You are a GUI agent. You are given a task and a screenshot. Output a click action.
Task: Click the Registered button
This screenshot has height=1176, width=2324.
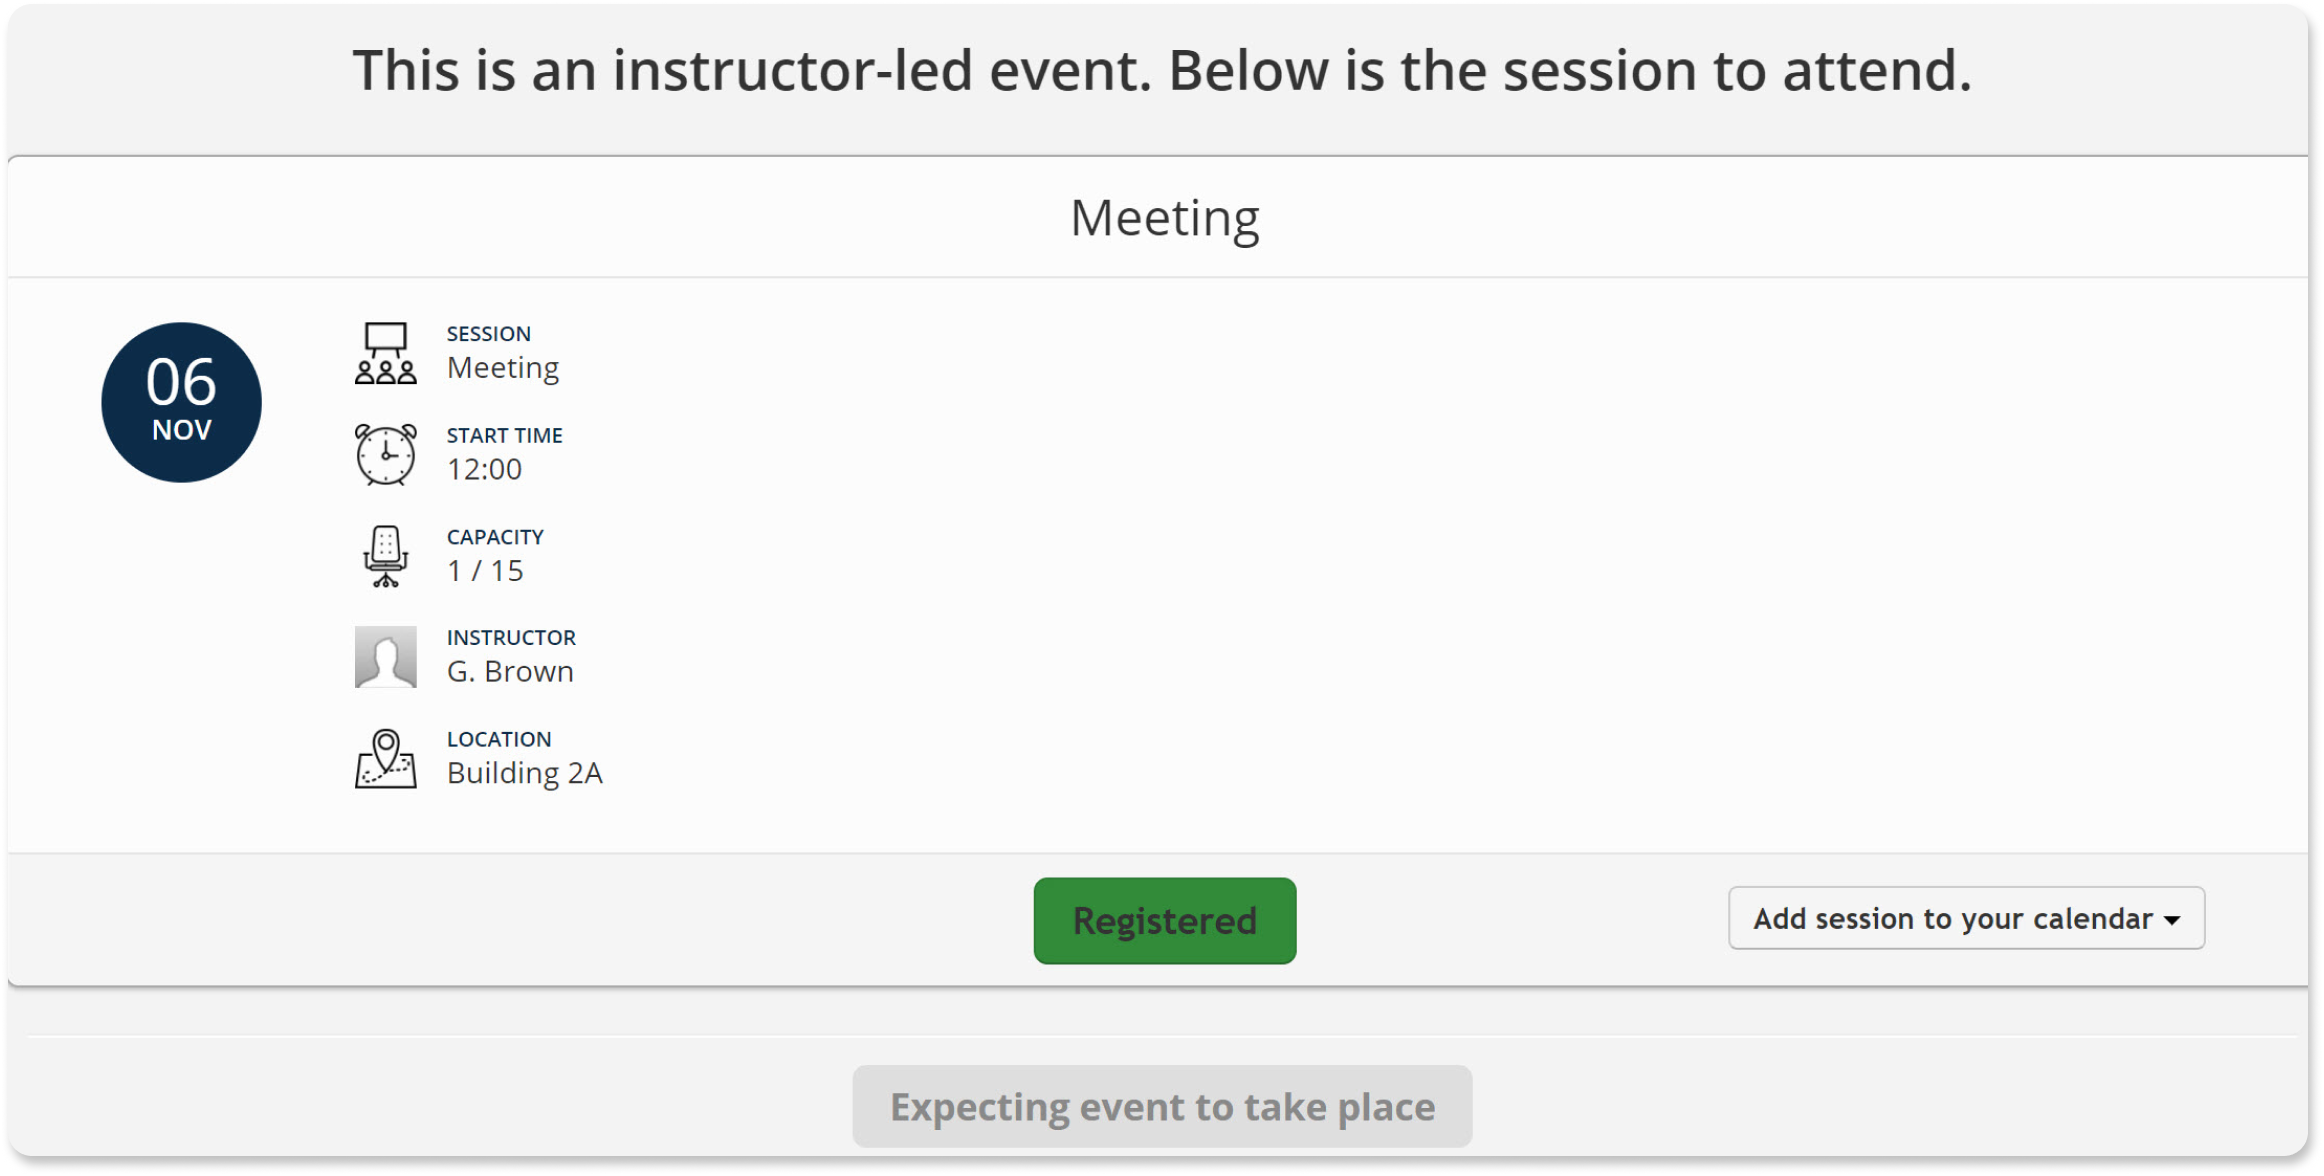[x=1162, y=920]
